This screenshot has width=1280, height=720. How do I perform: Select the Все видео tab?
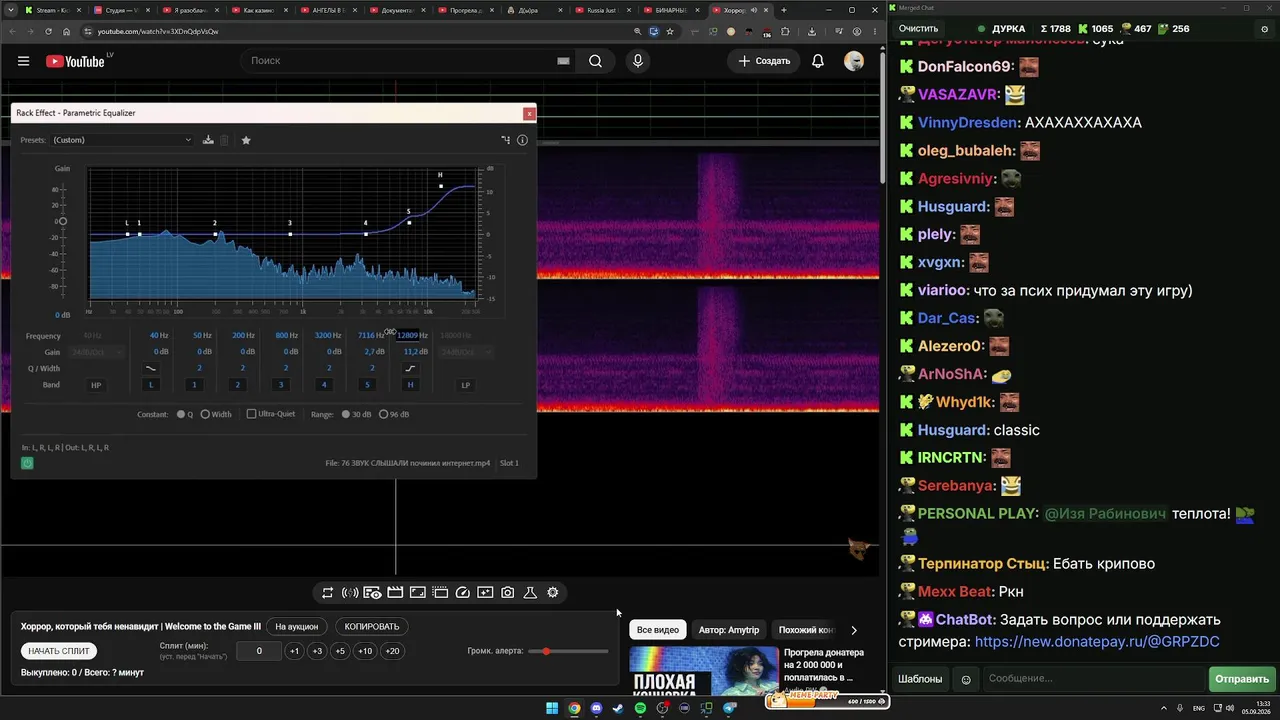point(658,630)
